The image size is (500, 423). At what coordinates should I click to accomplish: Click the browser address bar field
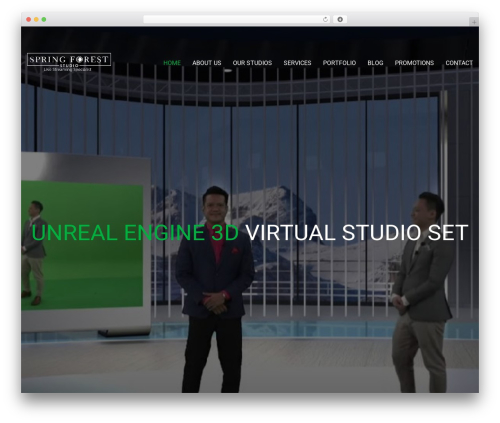tap(233, 20)
